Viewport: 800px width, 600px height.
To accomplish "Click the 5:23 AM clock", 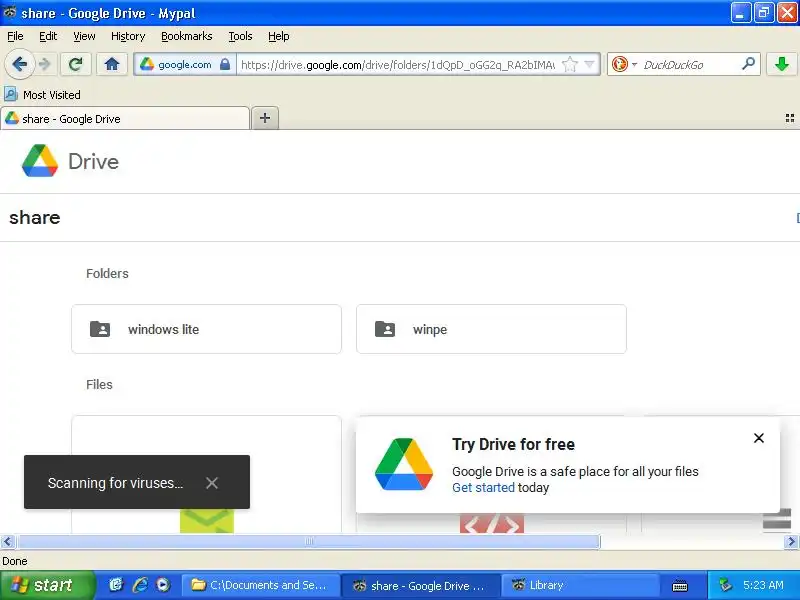I will tap(763, 585).
